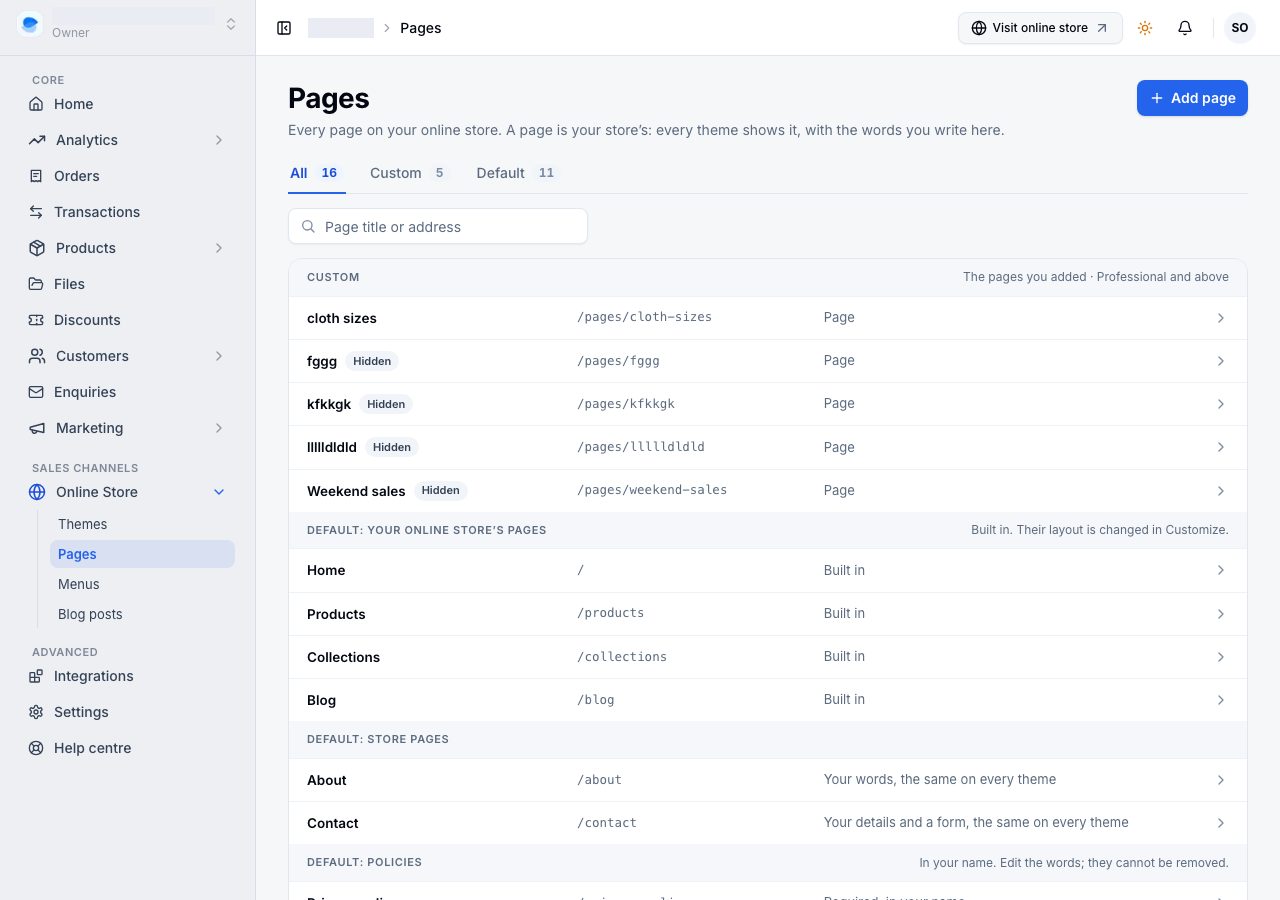The width and height of the screenshot is (1280, 900).
Task: Expand the Analytics submenu chevron
Action: coord(219,140)
